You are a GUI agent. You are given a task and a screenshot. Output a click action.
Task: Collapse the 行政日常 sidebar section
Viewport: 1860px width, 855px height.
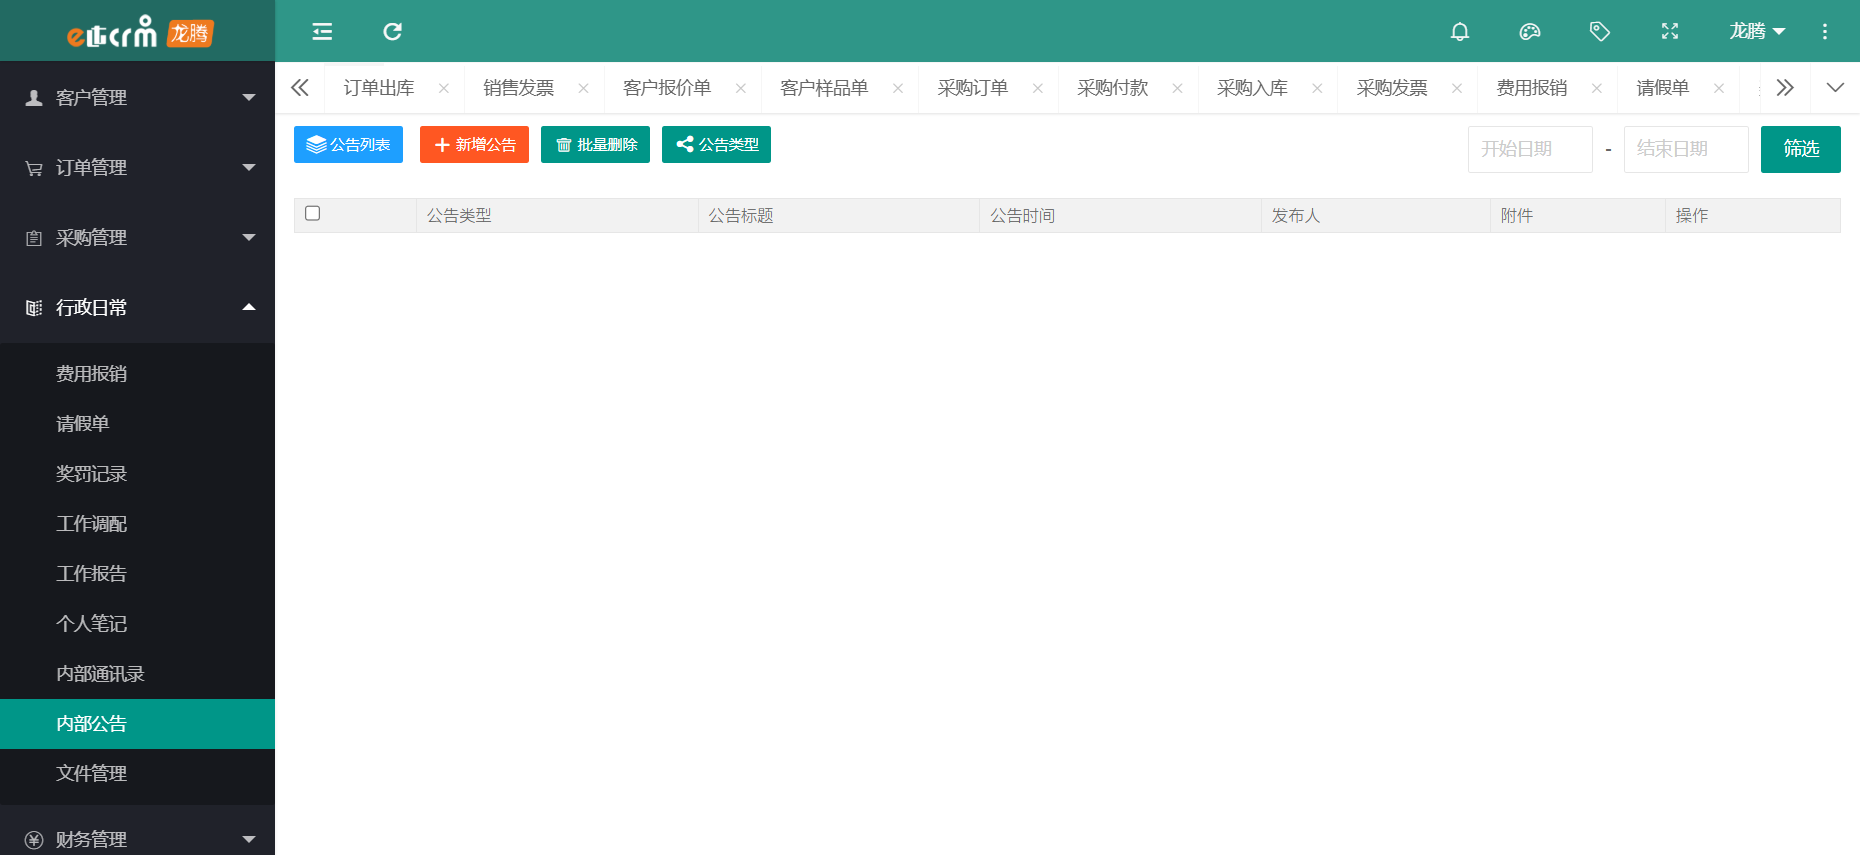pyautogui.click(x=137, y=308)
